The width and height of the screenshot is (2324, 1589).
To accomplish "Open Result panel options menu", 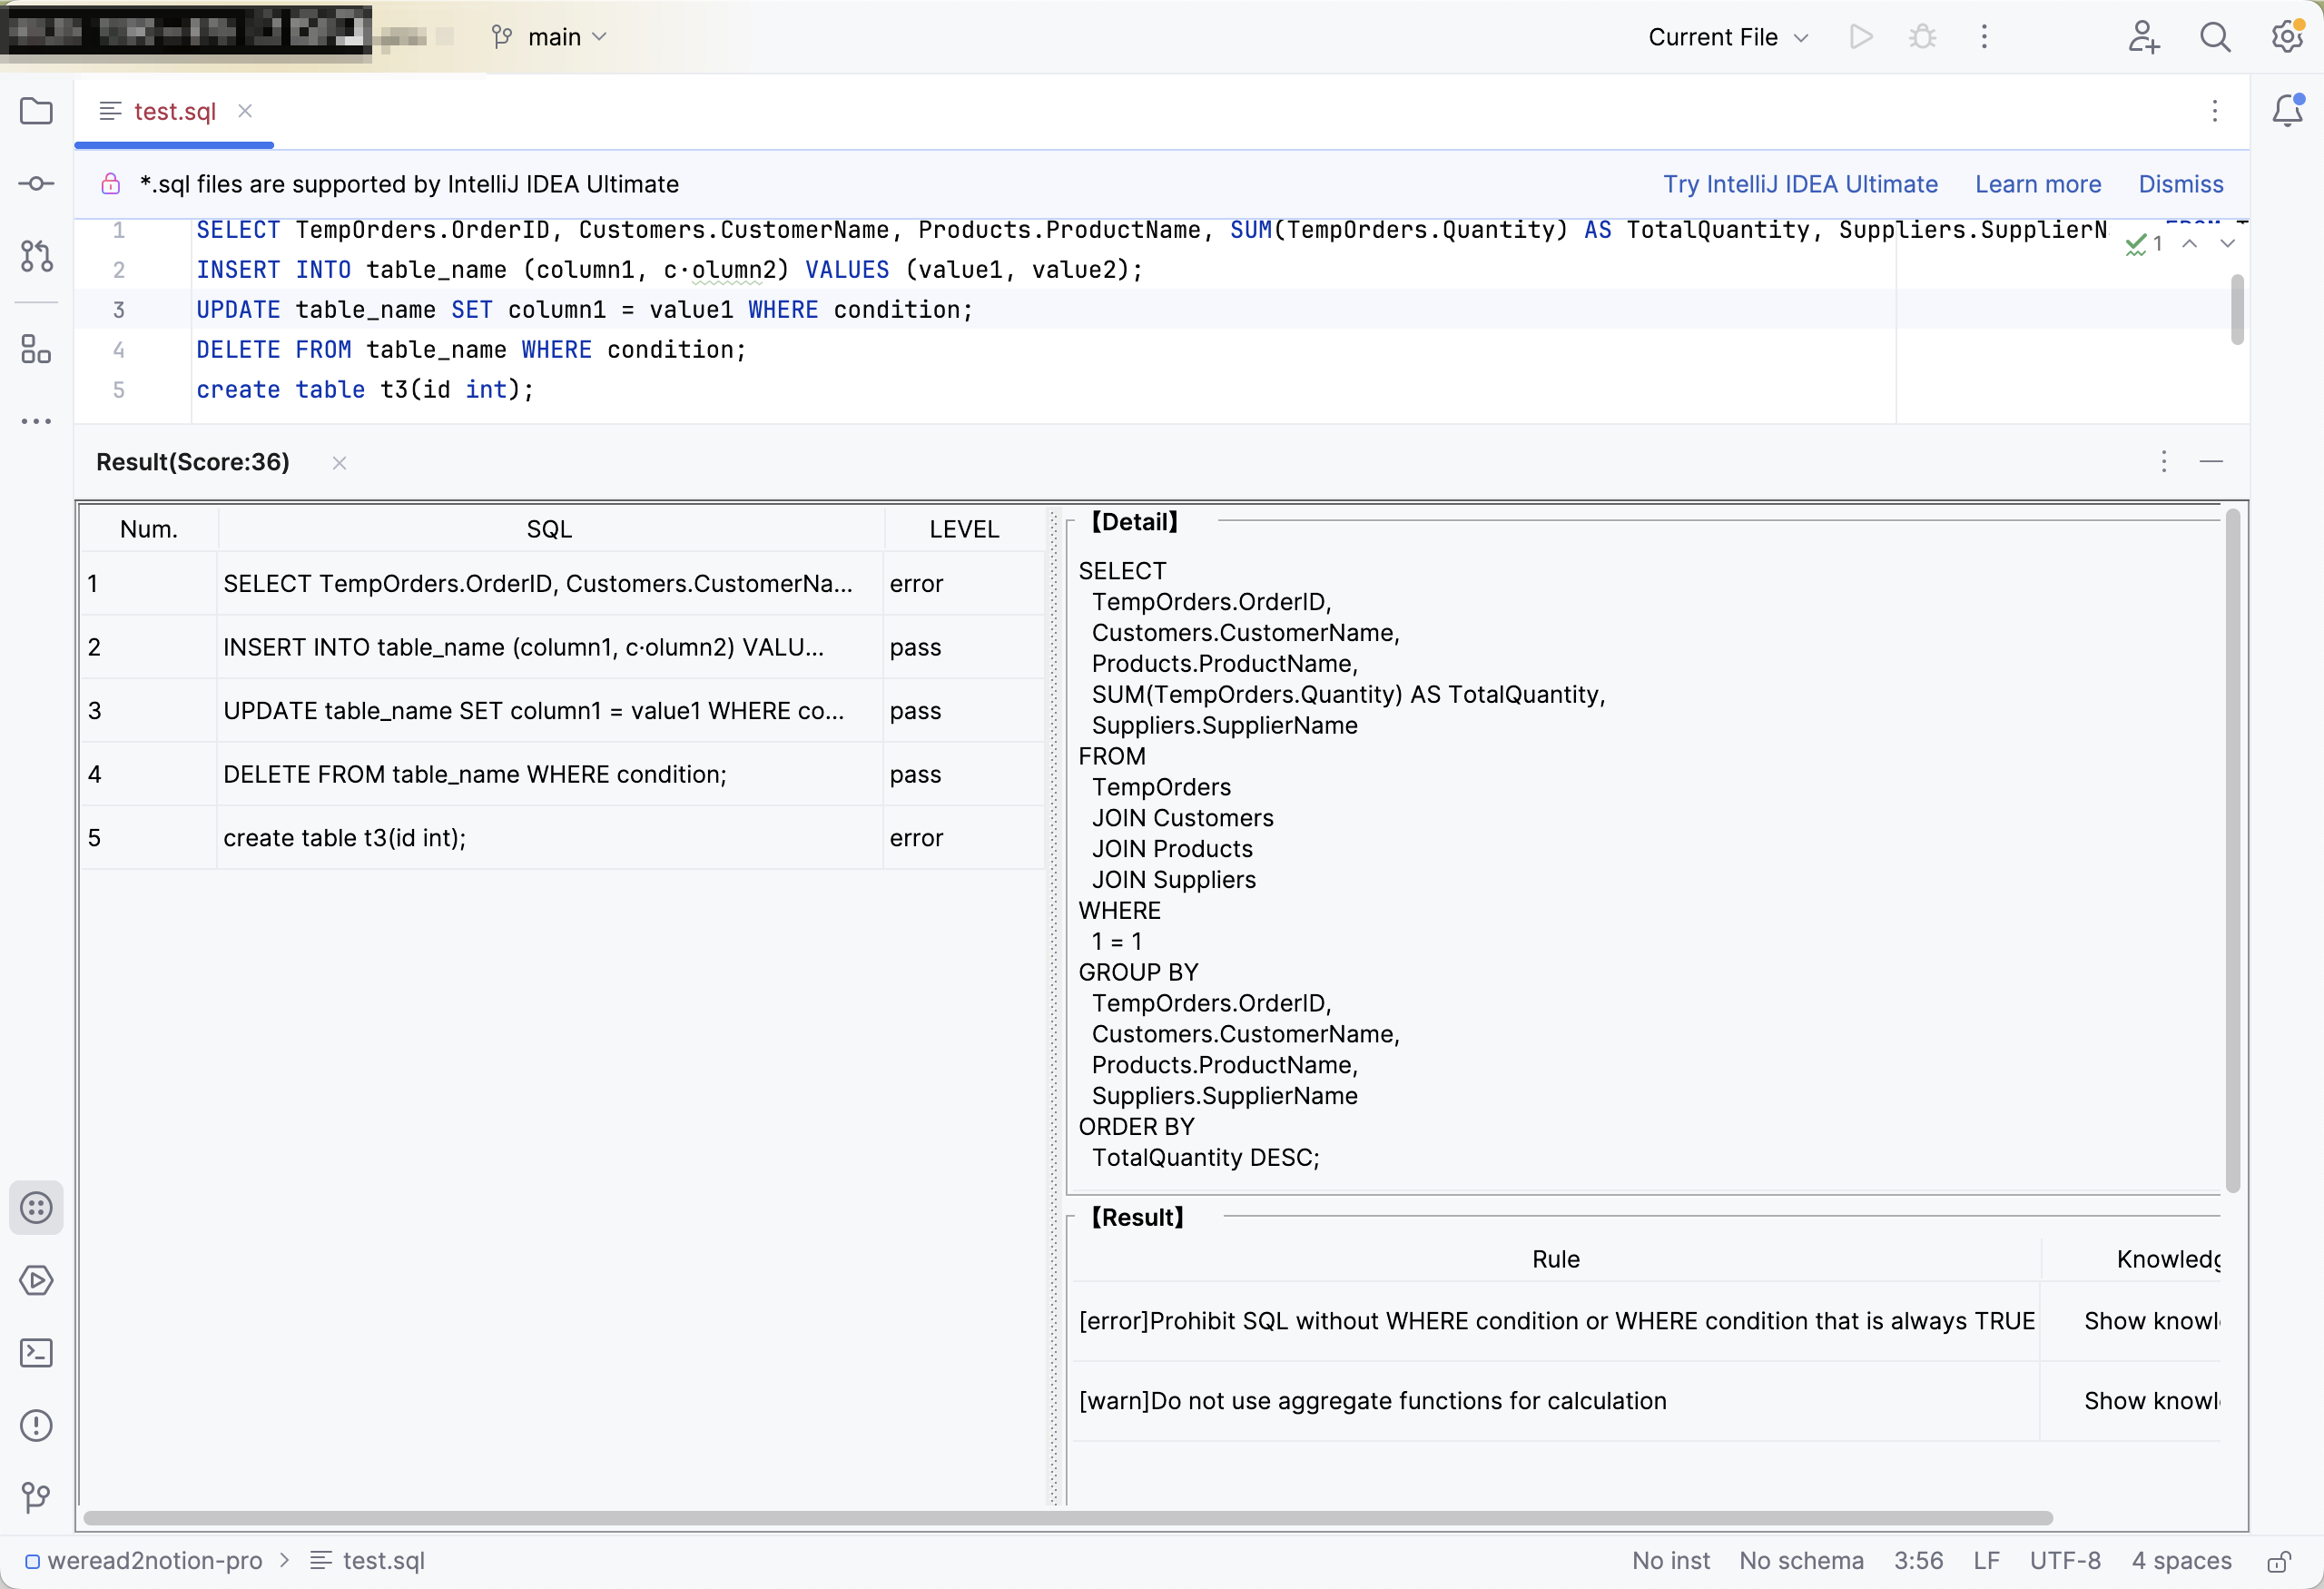I will [x=2164, y=461].
